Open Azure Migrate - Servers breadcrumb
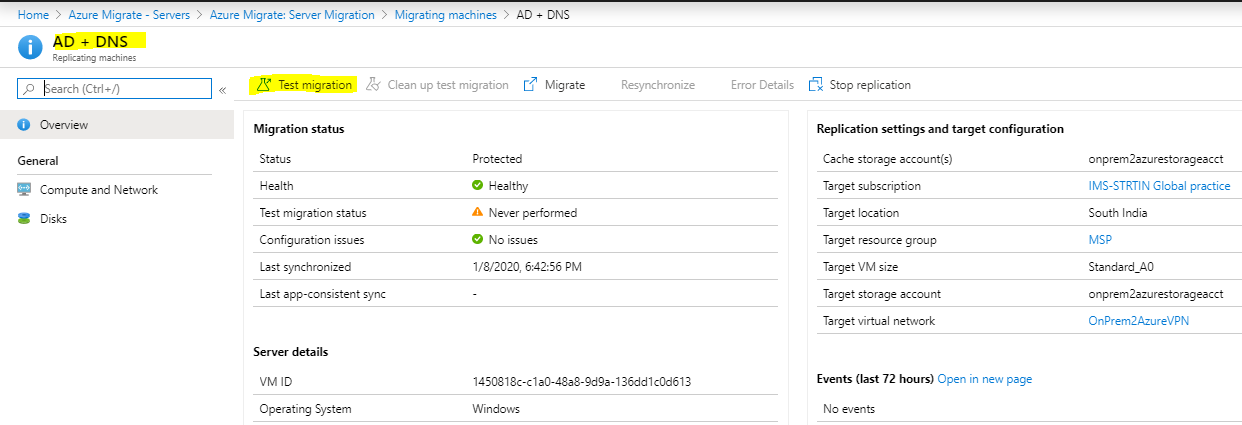The width and height of the screenshot is (1242, 425). tap(129, 15)
